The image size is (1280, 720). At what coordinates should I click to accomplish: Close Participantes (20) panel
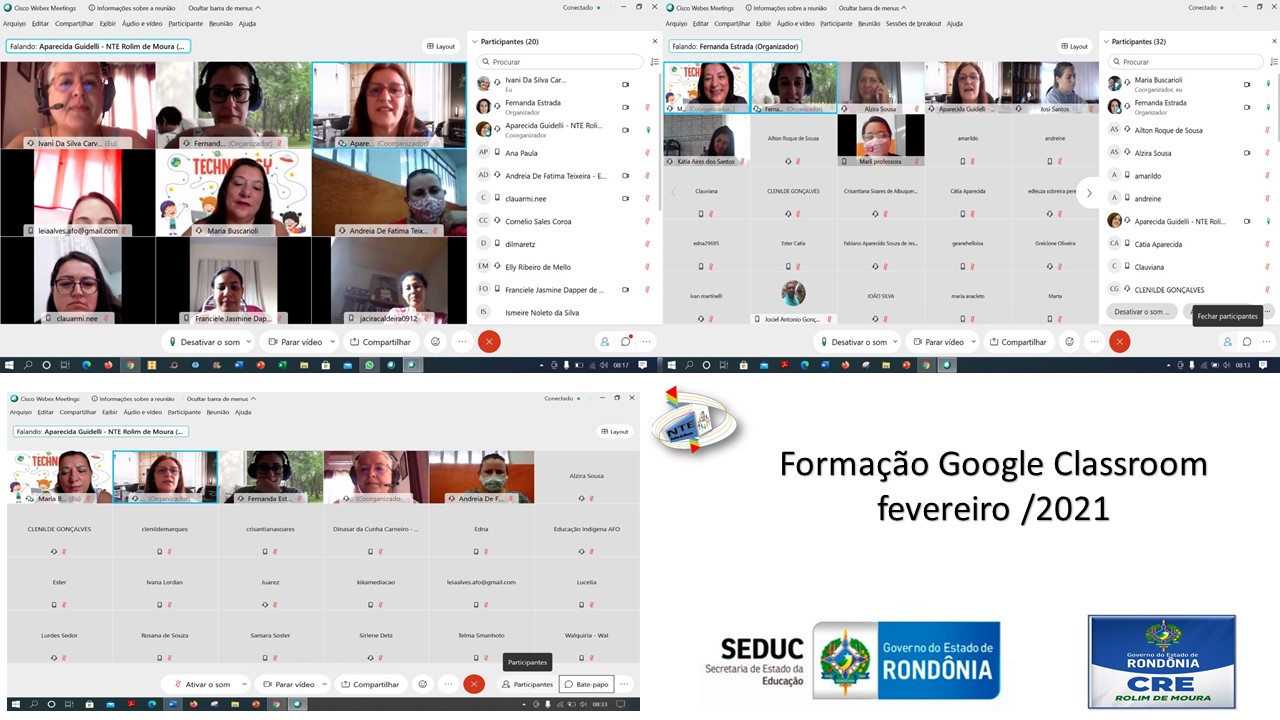[655, 42]
